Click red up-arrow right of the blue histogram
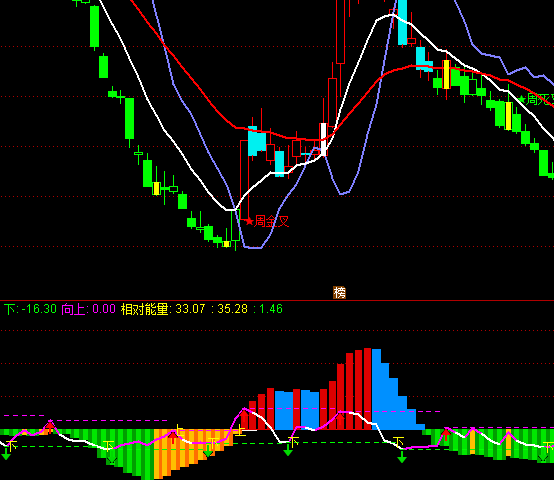The width and height of the screenshot is (554, 480). point(446,434)
